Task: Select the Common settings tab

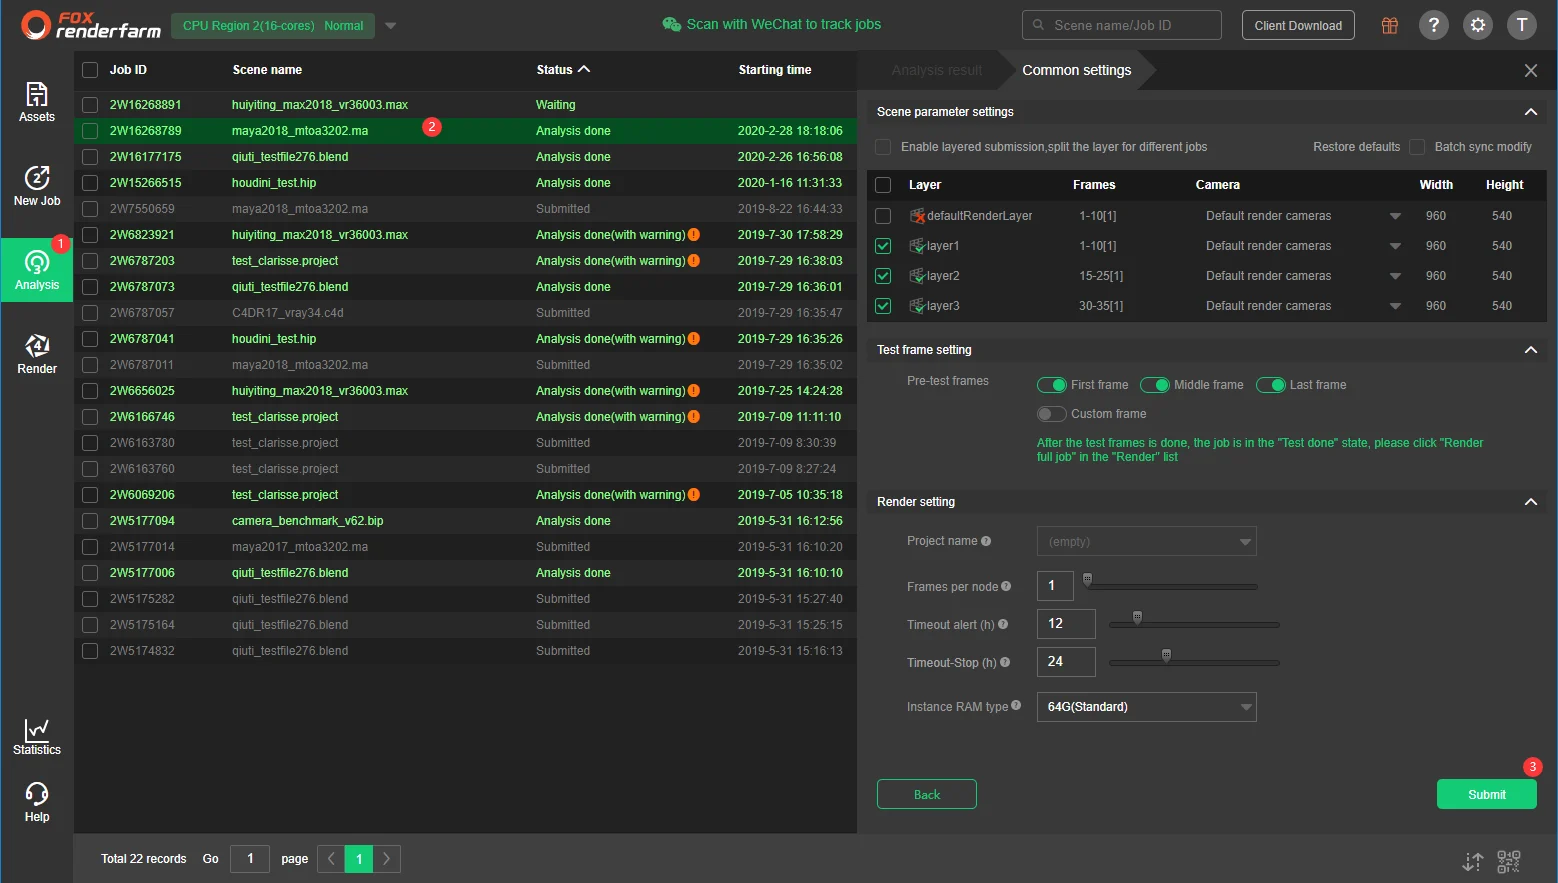Action: [1077, 70]
